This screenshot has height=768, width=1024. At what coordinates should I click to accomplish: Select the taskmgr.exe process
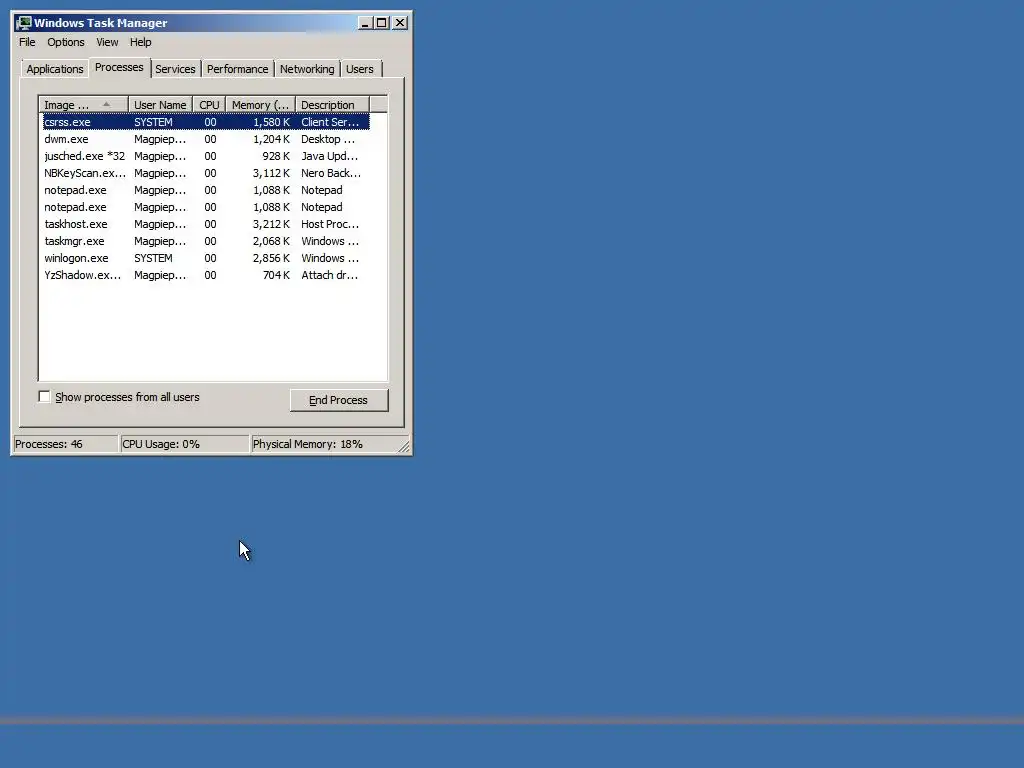point(206,241)
